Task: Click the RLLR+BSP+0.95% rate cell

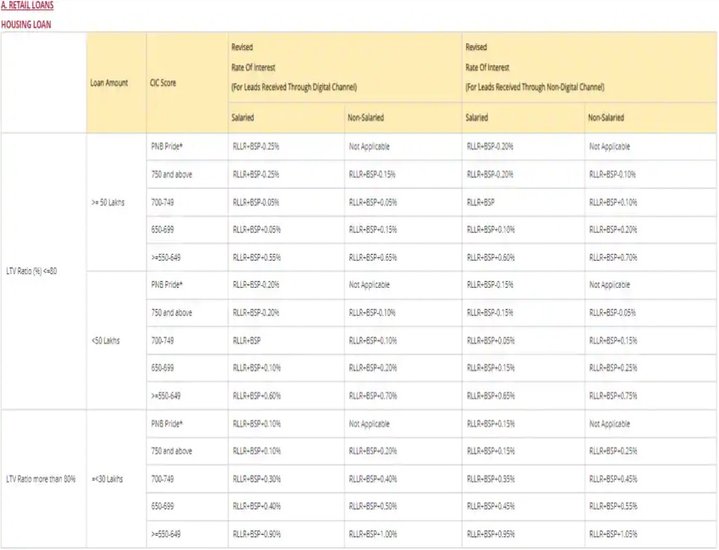Action: point(497,535)
